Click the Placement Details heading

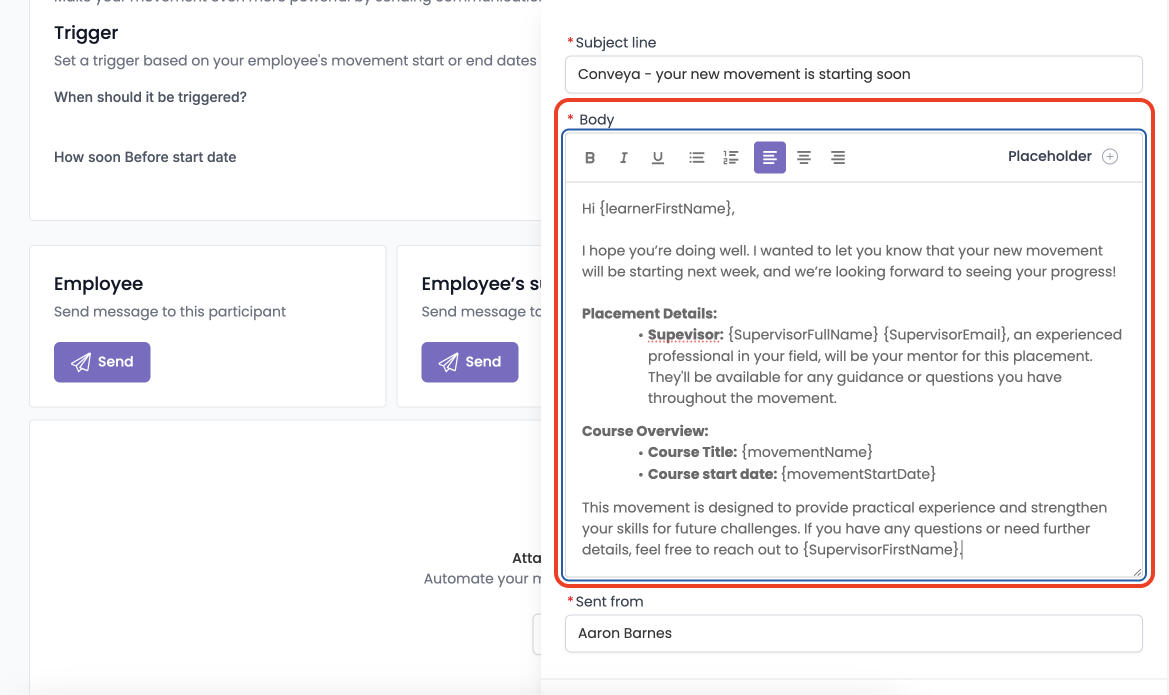coord(649,314)
